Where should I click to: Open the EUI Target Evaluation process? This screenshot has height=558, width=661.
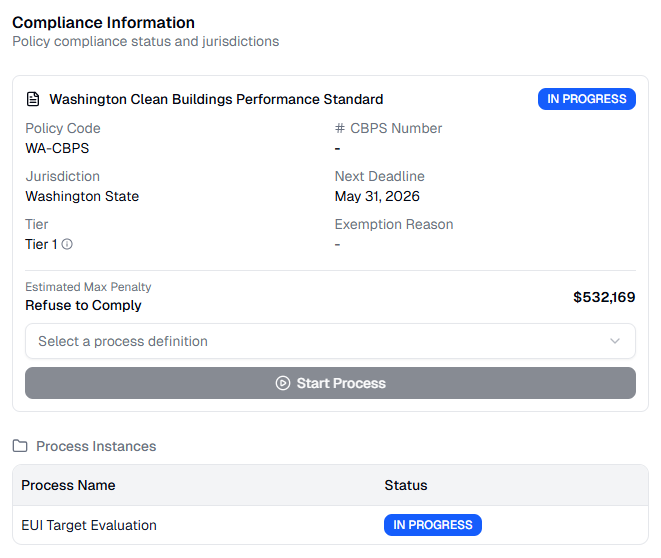tap(89, 525)
